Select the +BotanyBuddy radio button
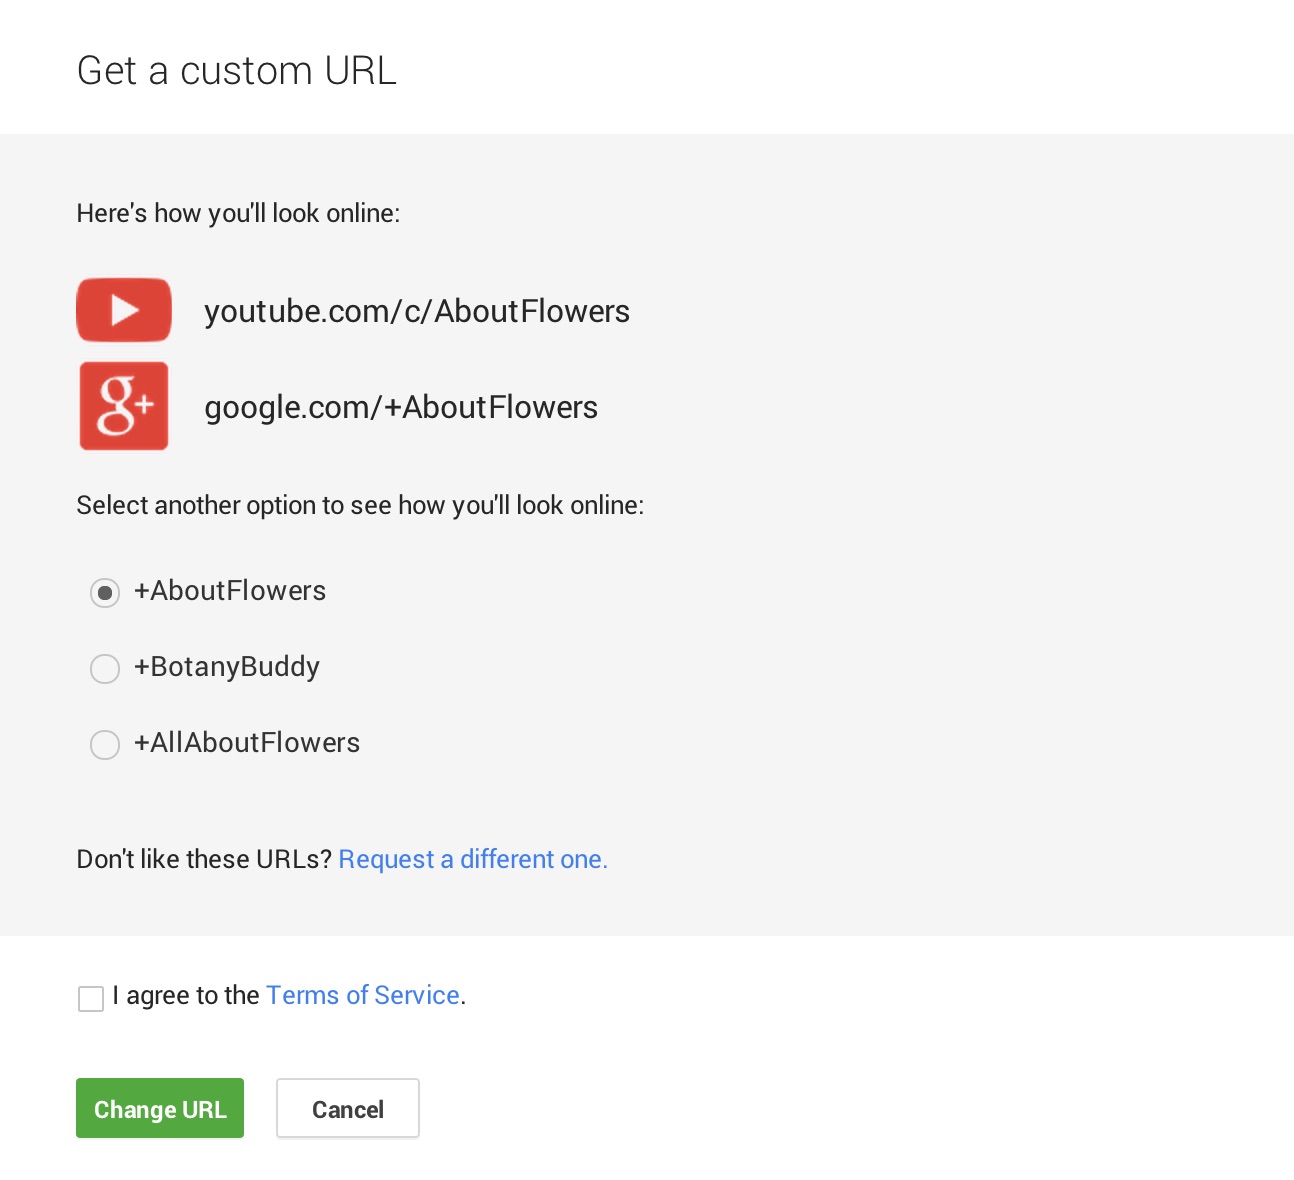 [x=105, y=668]
